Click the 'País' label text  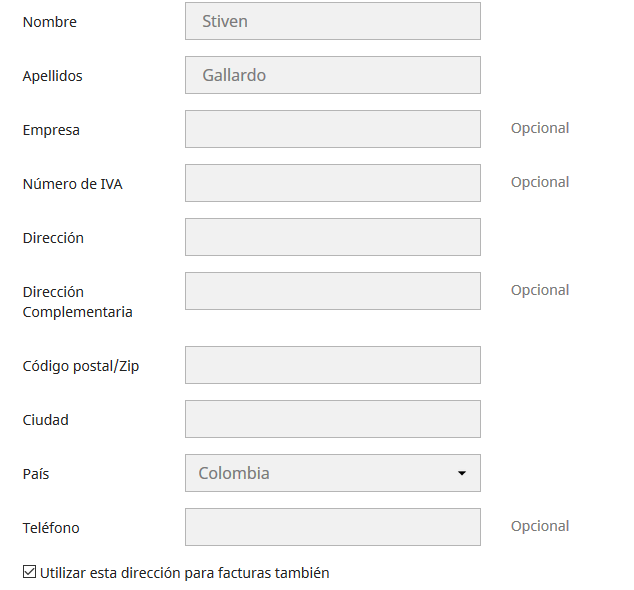36,474
